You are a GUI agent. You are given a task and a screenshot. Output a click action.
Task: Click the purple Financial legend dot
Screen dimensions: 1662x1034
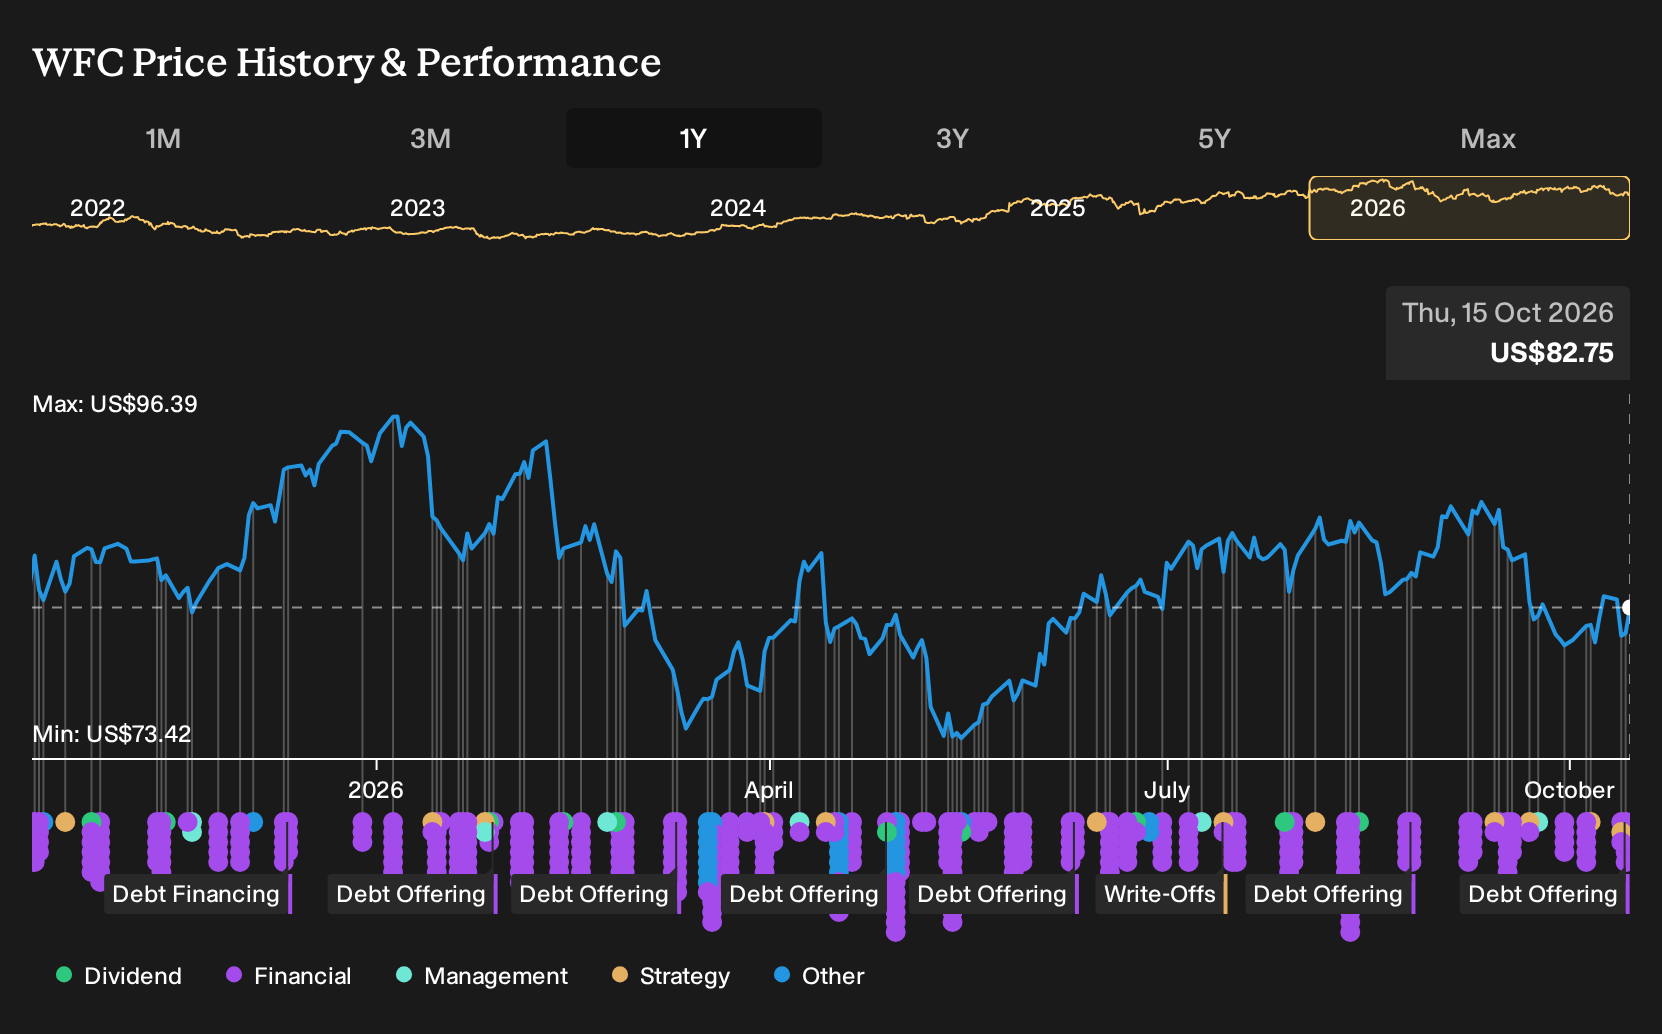click(x=234, y=974)
